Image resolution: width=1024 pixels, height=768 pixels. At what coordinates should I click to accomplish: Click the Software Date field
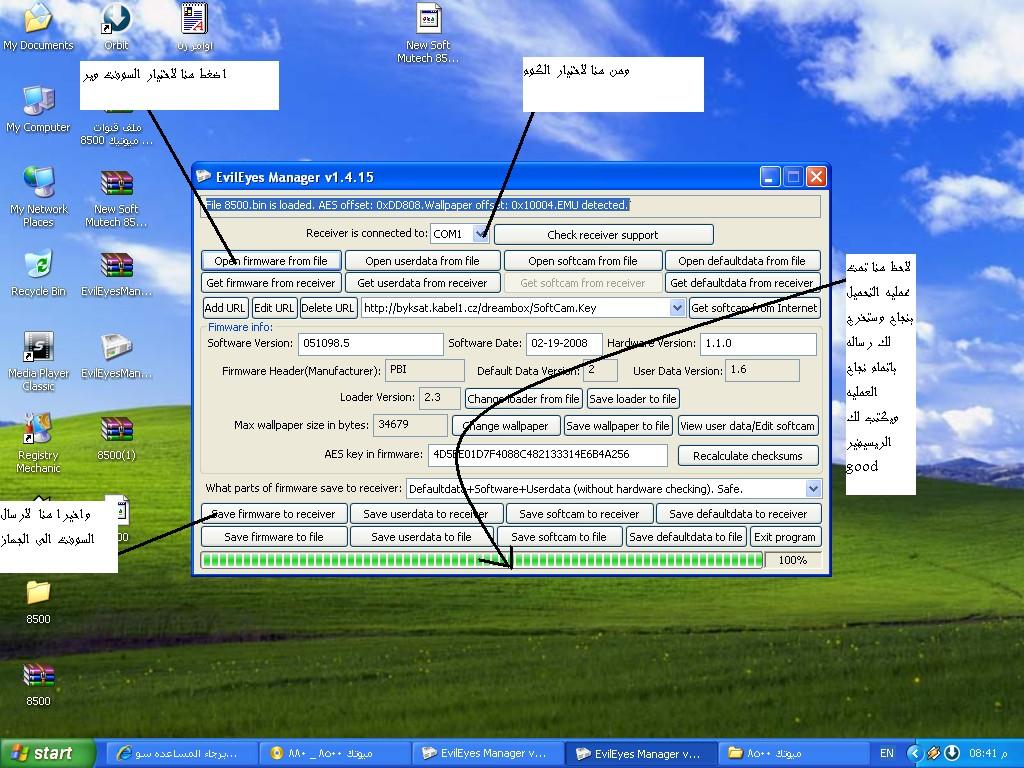tap(564, 344)
